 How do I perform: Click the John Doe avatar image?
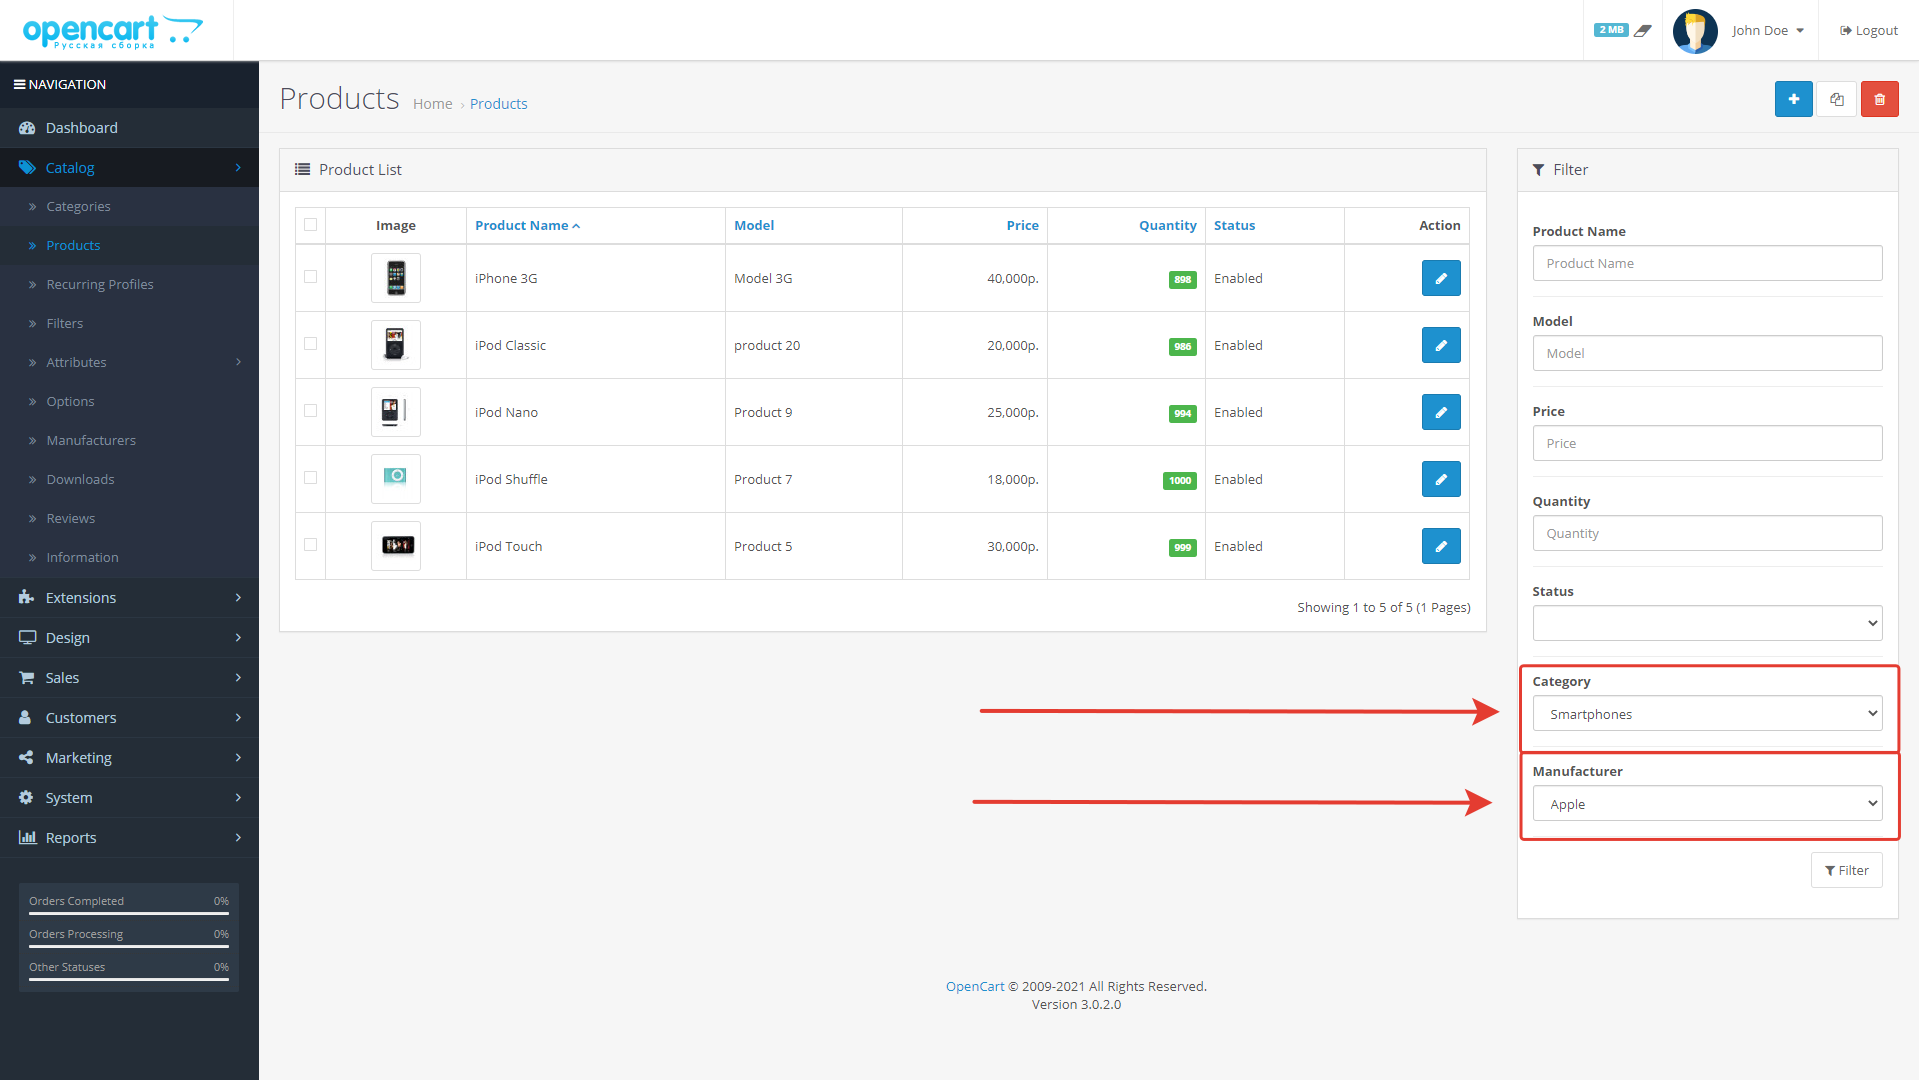click(1694, 30)
